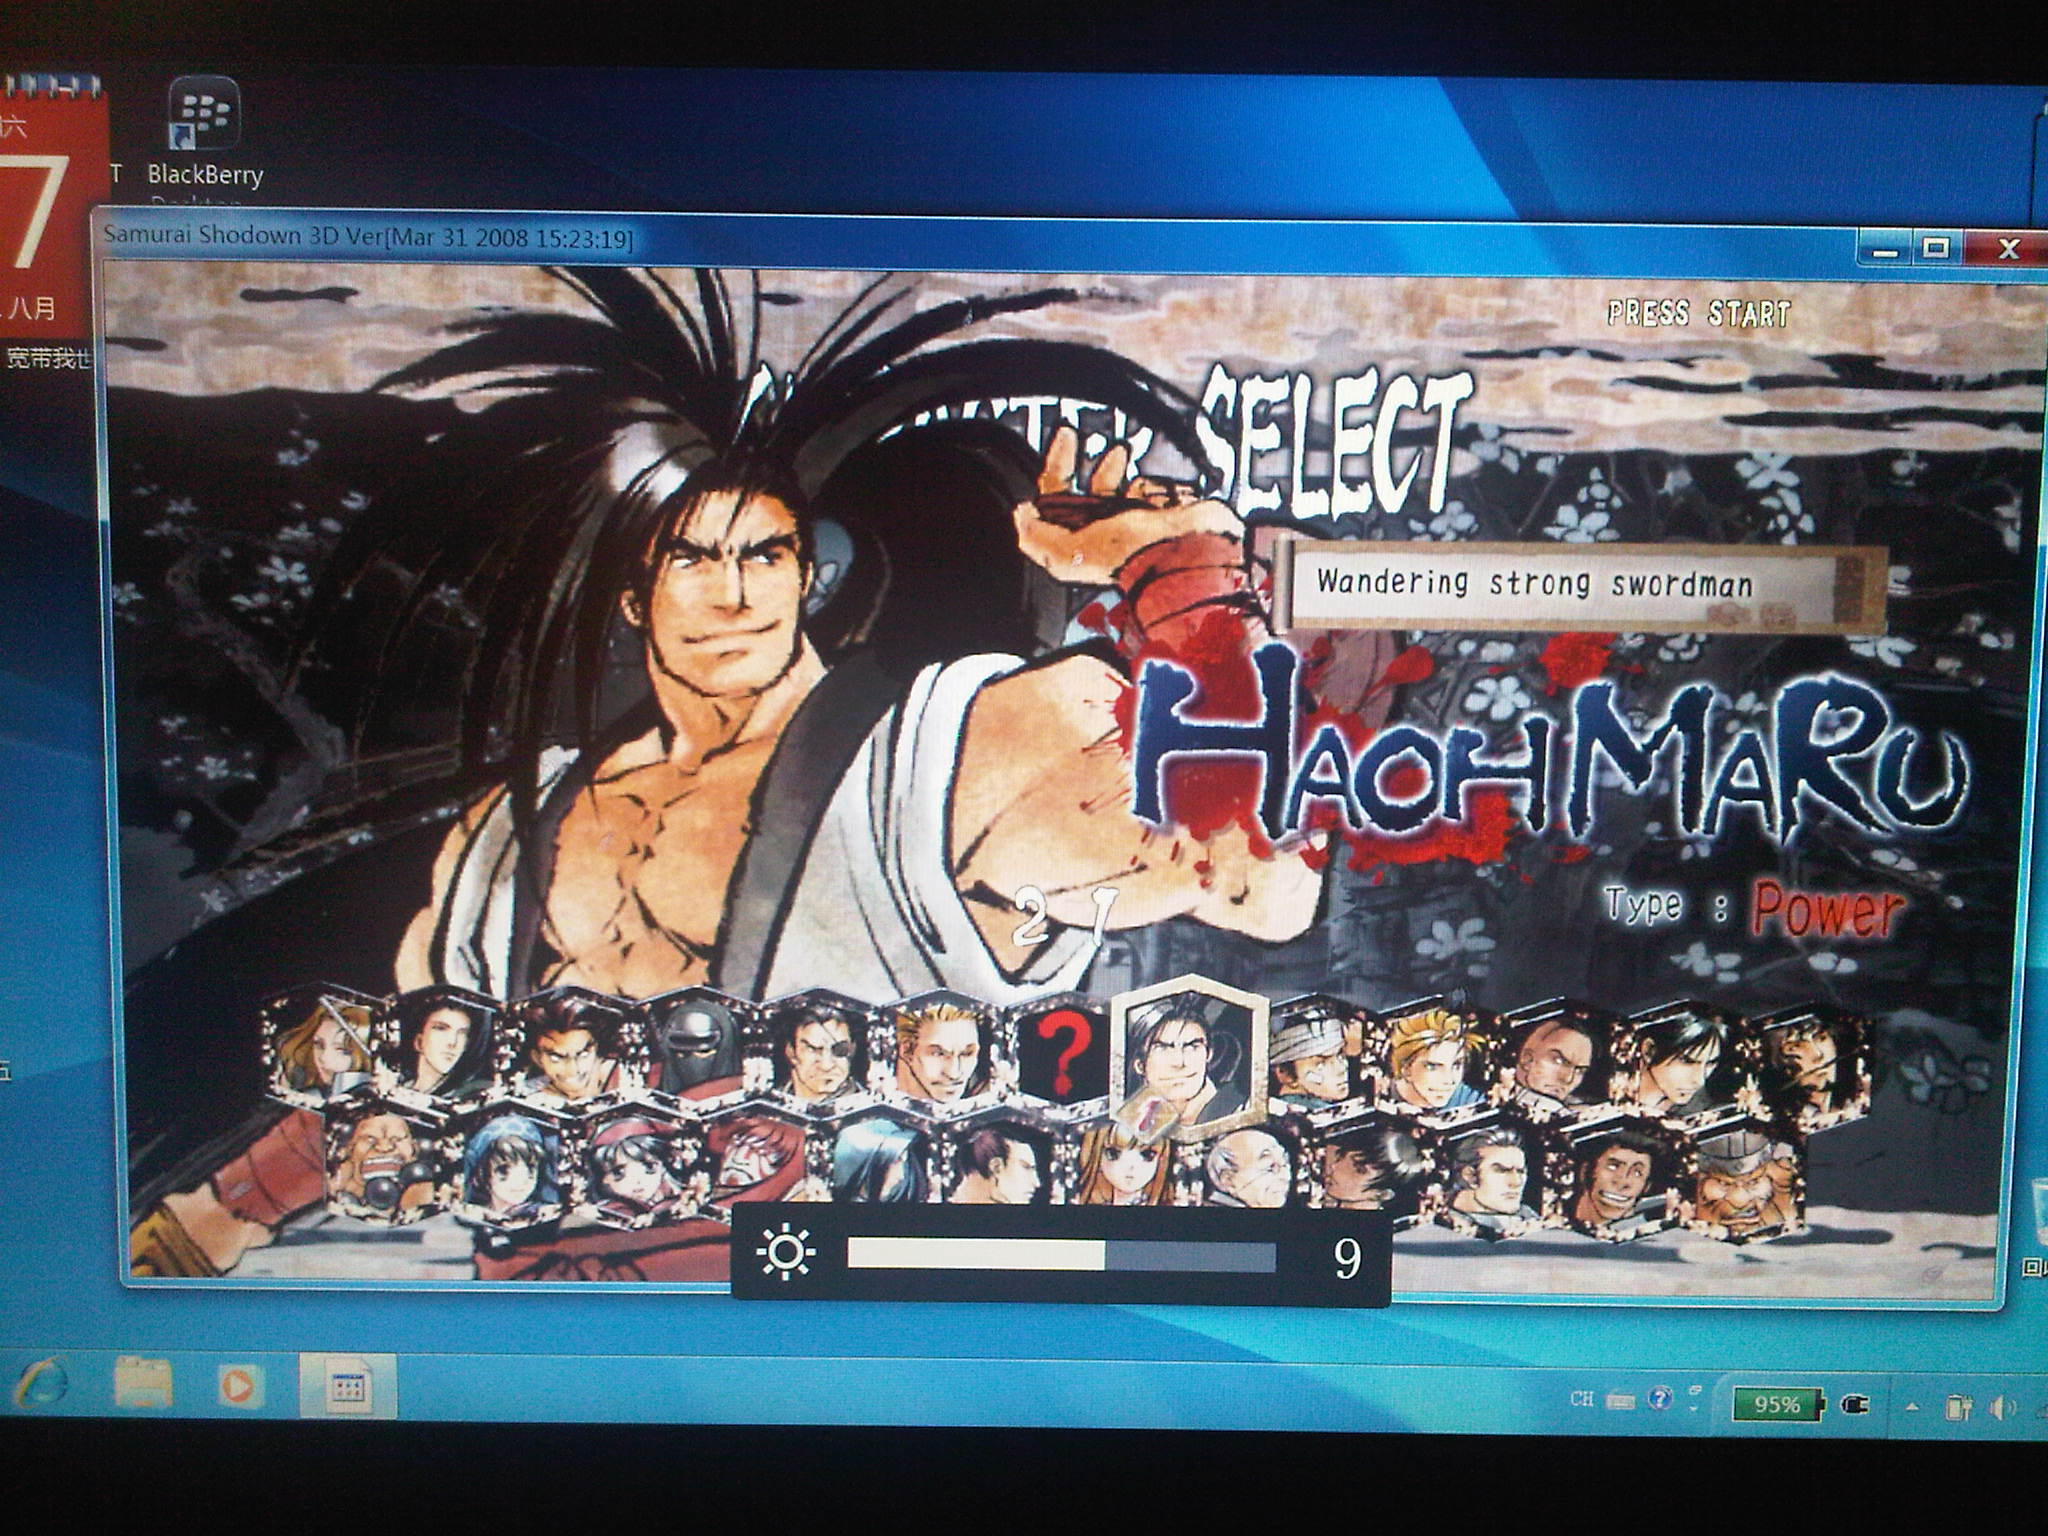
Task: Pick the blond mustached man next to question mark
Action: click(942, 1050)
